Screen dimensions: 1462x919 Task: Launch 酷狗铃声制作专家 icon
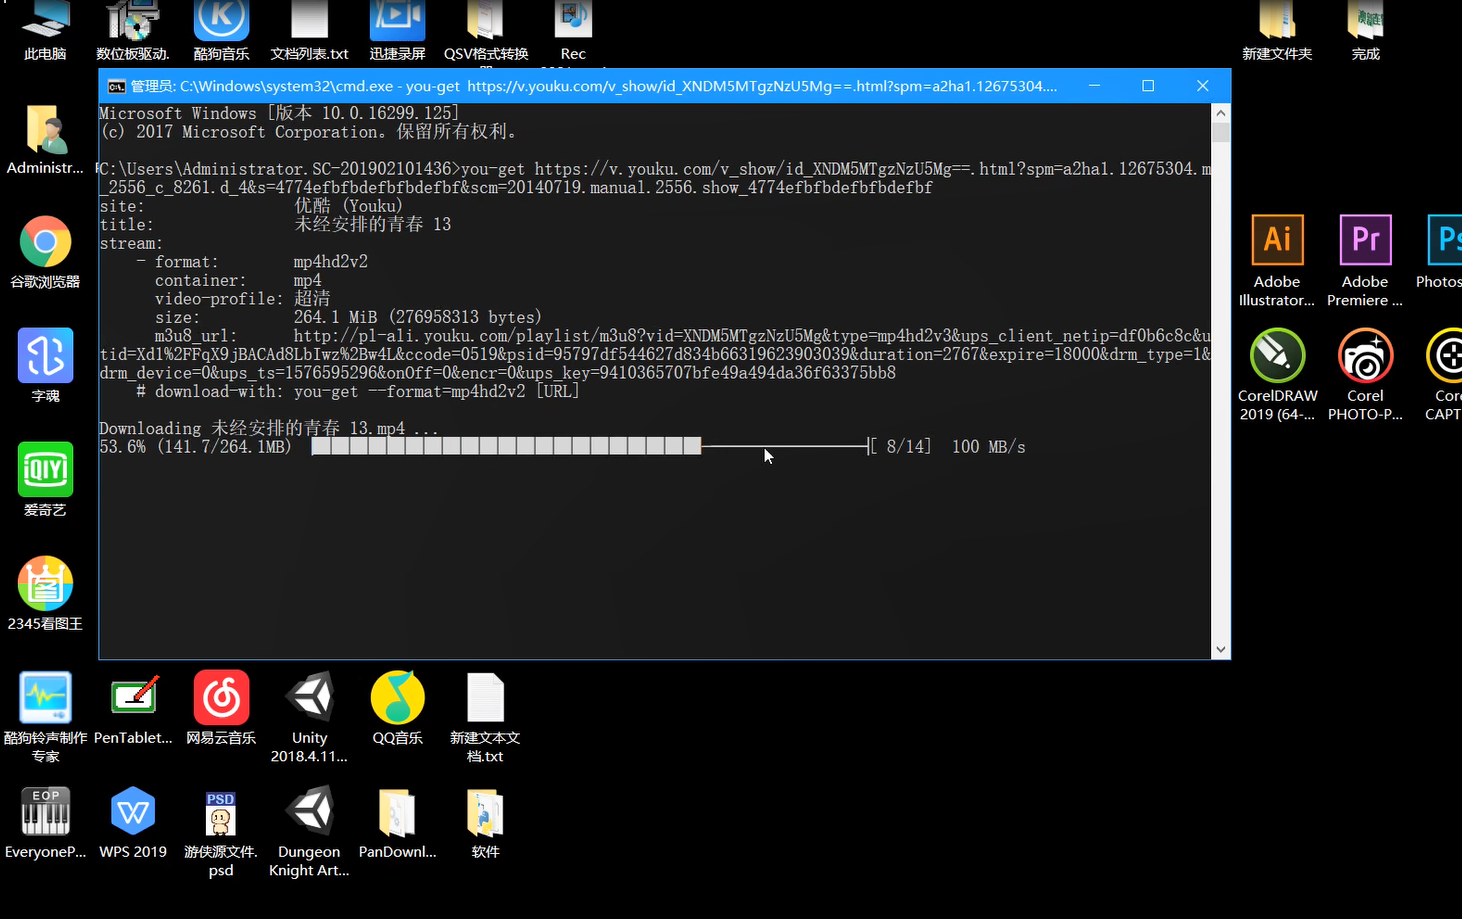tap(45, 716)
